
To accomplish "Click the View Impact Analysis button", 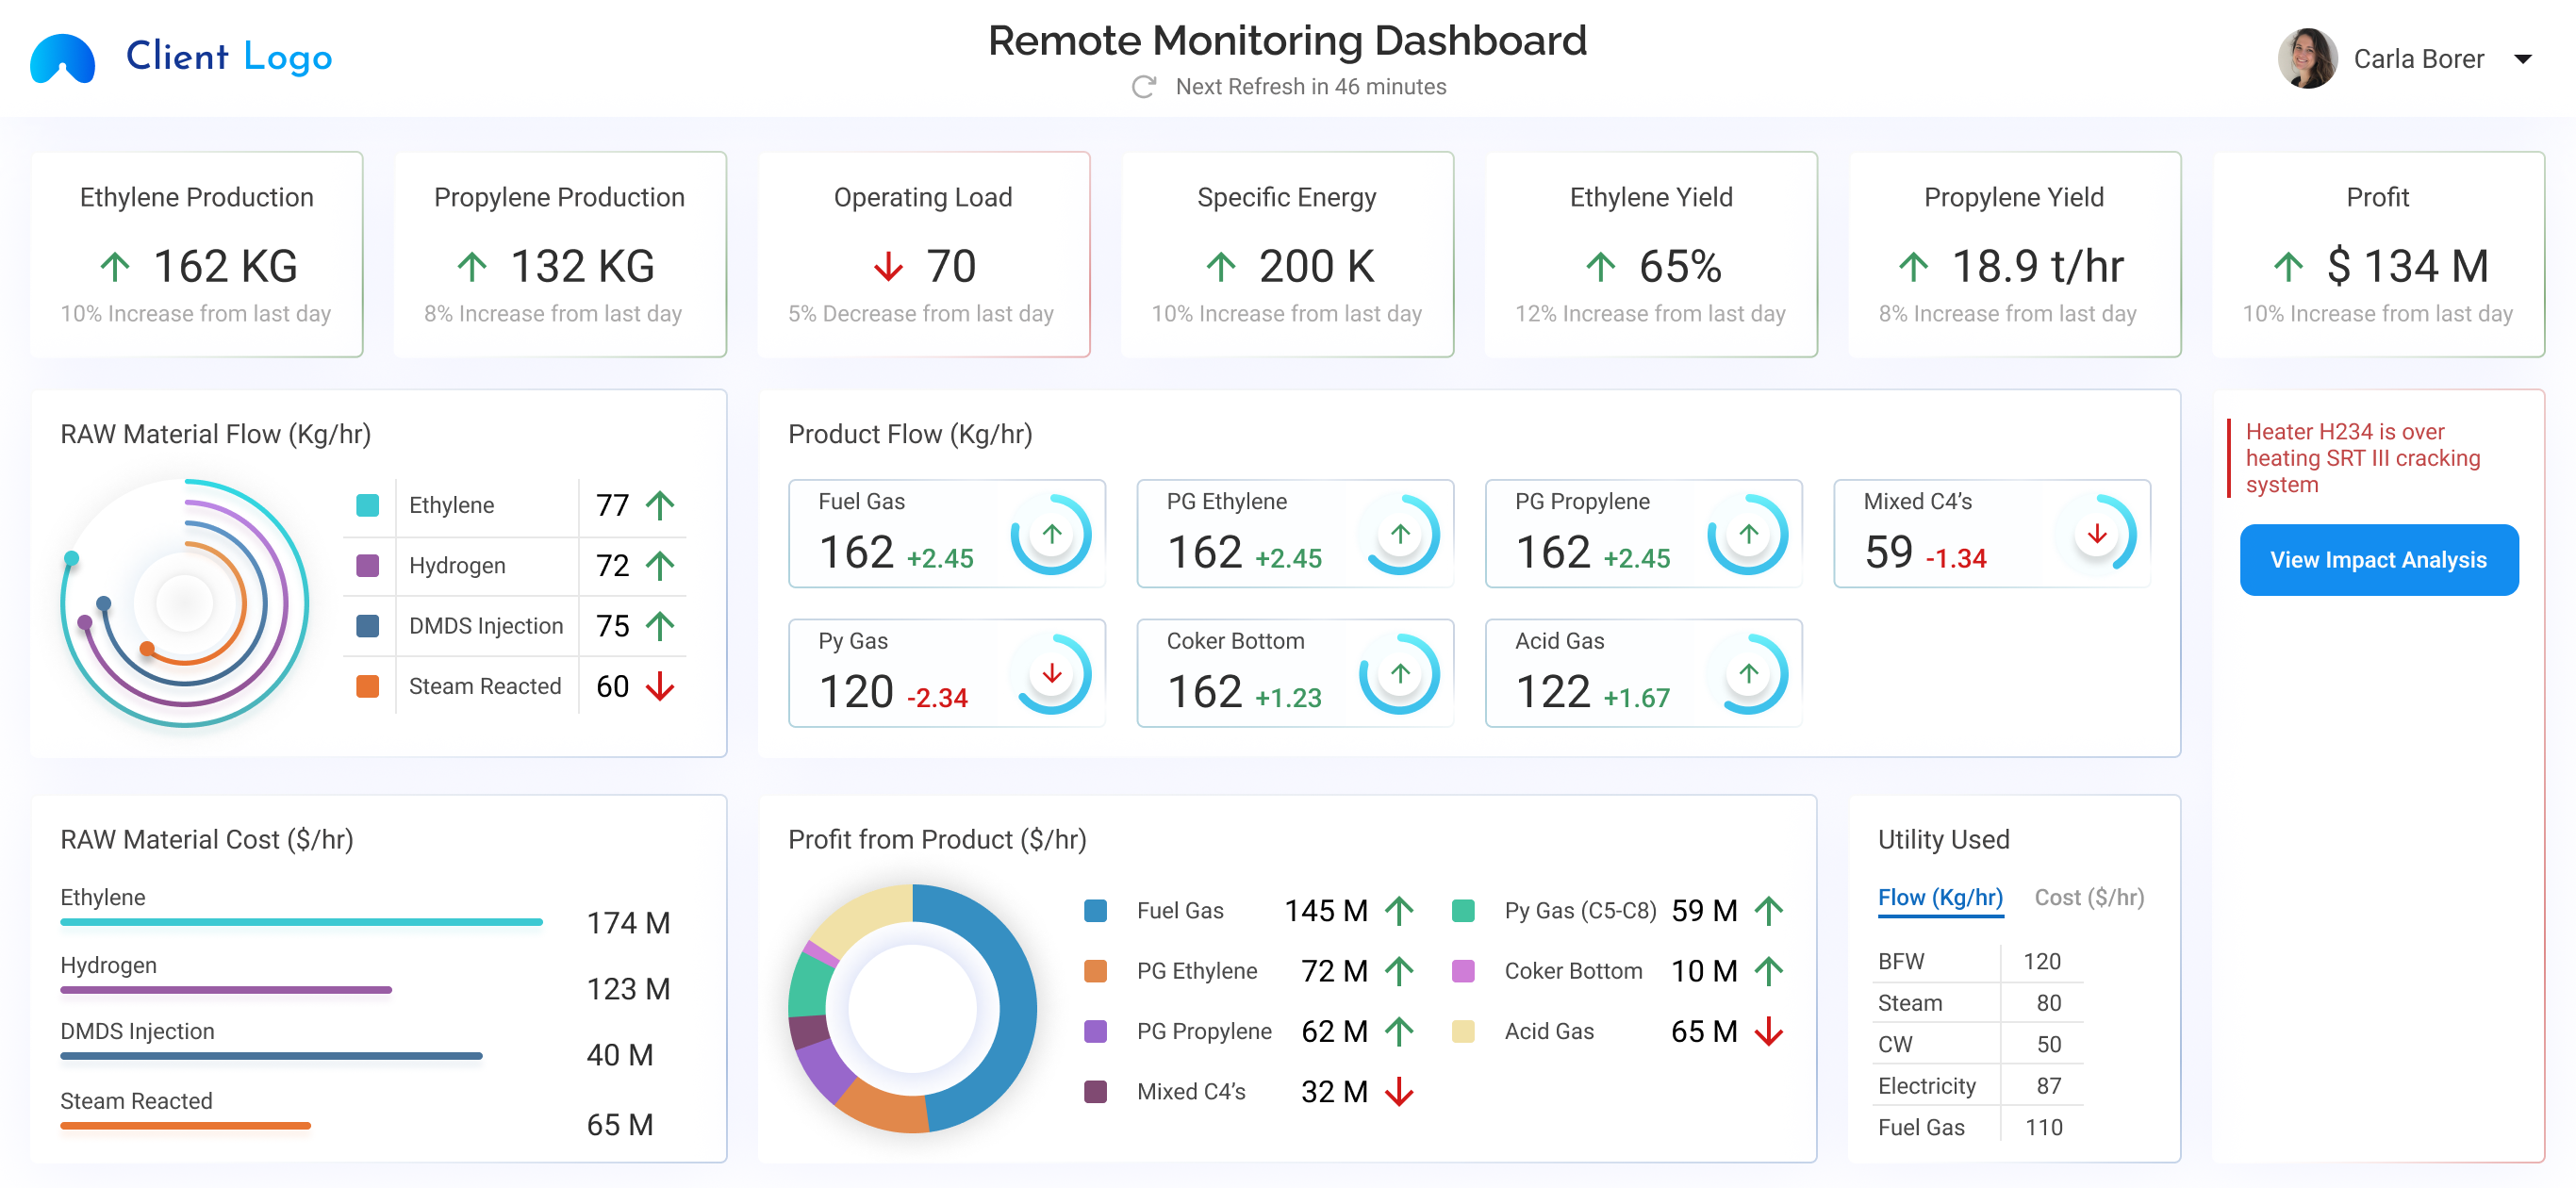I will [x=2379, y=560].
